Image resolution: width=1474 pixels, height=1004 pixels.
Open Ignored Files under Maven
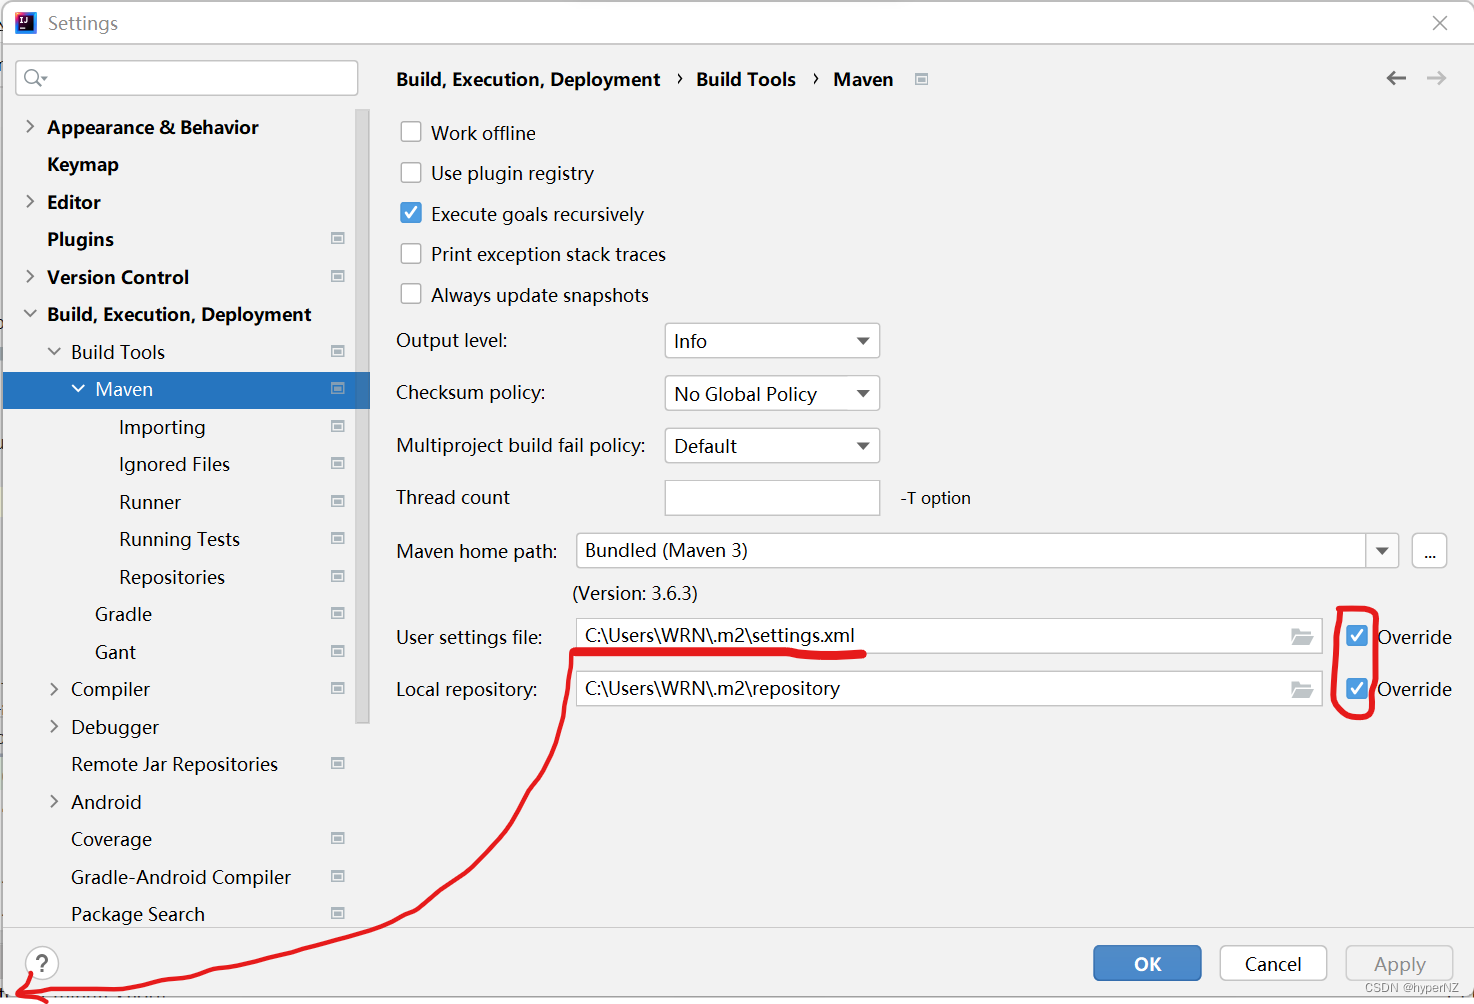tap(174, 464)
